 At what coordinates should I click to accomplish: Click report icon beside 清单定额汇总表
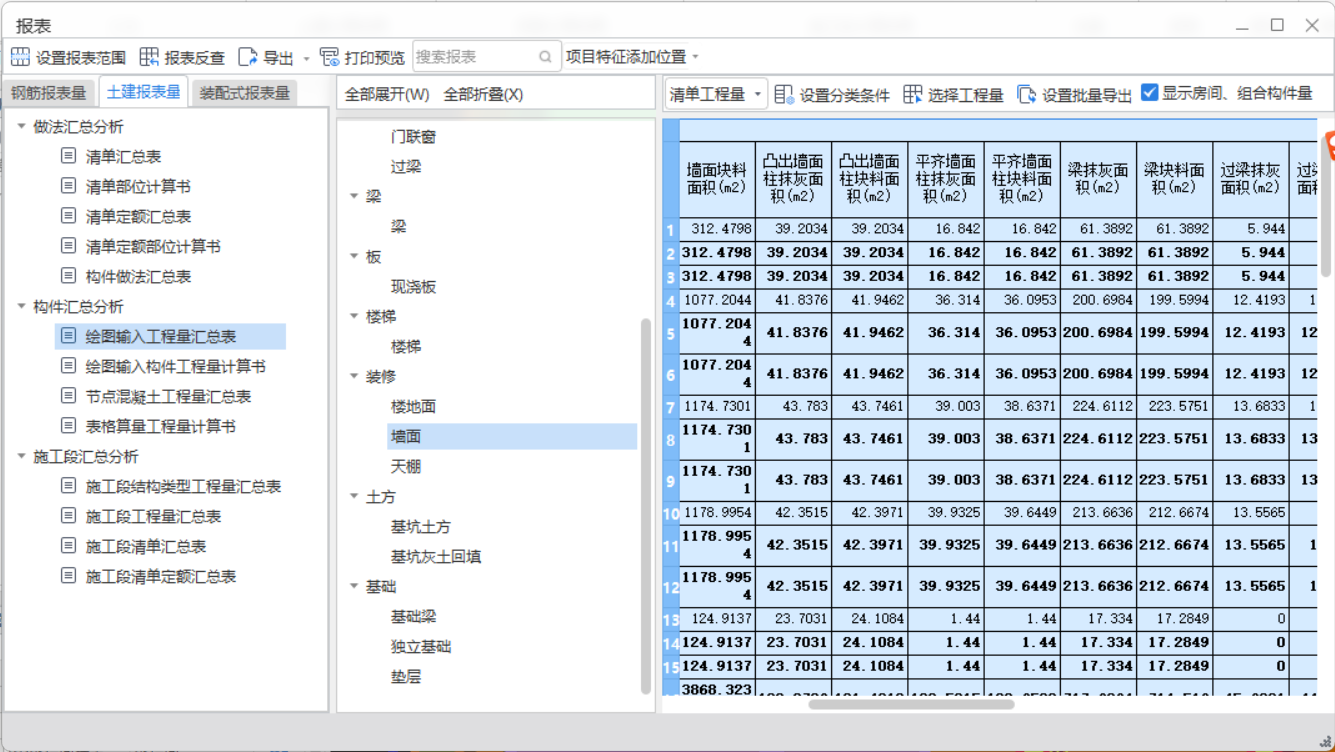pos(68,216)
